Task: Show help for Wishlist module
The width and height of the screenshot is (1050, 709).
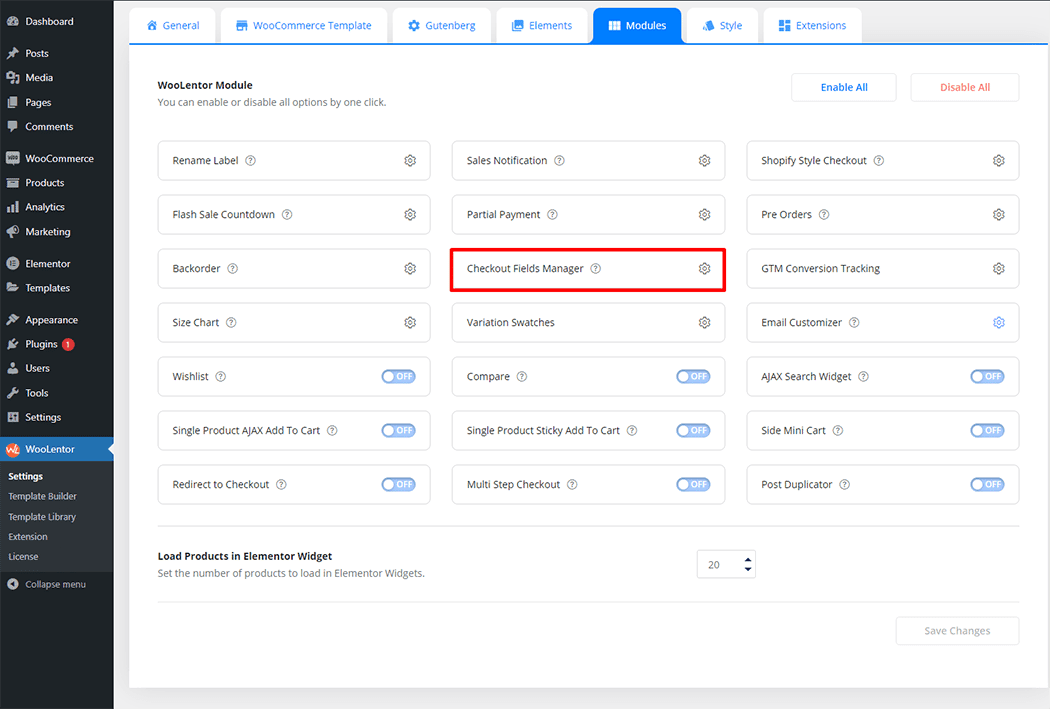Action: 220,376
